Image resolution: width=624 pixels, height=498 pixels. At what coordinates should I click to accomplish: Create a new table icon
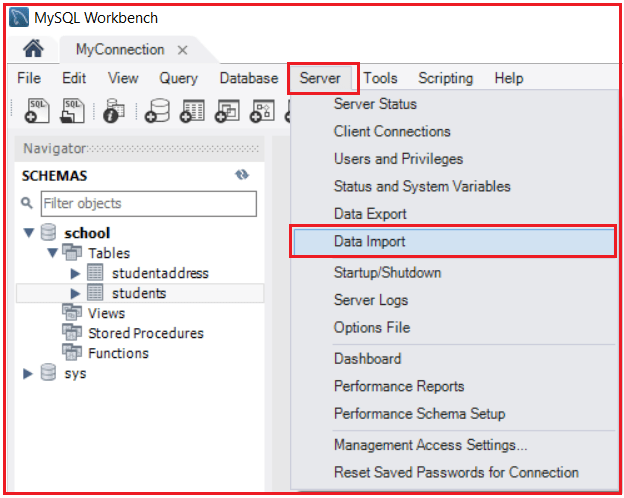tap(192, 111)
